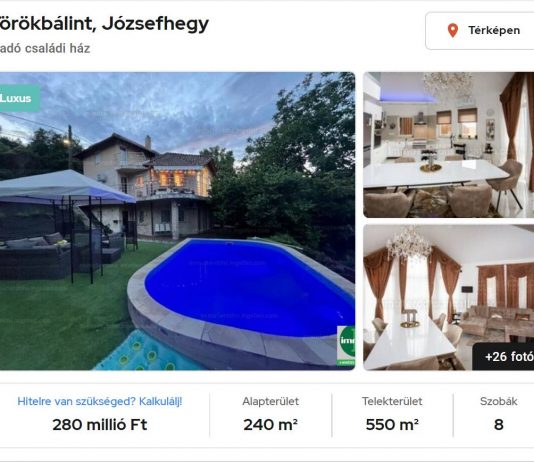Click the 550 m² plot size value
This screenshot has width=534, height=462.
pyautogui.click(x=392, y=425)
